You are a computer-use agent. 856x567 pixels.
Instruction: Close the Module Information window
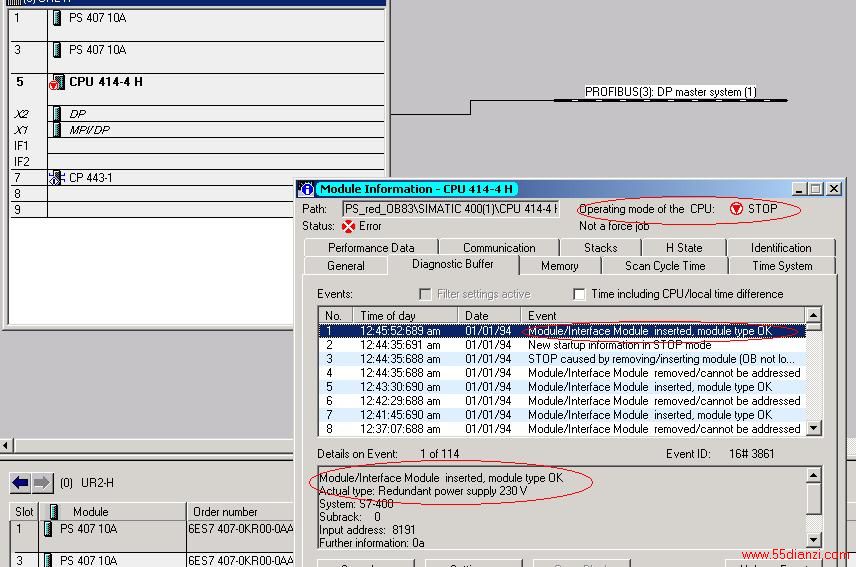(834, 189)
